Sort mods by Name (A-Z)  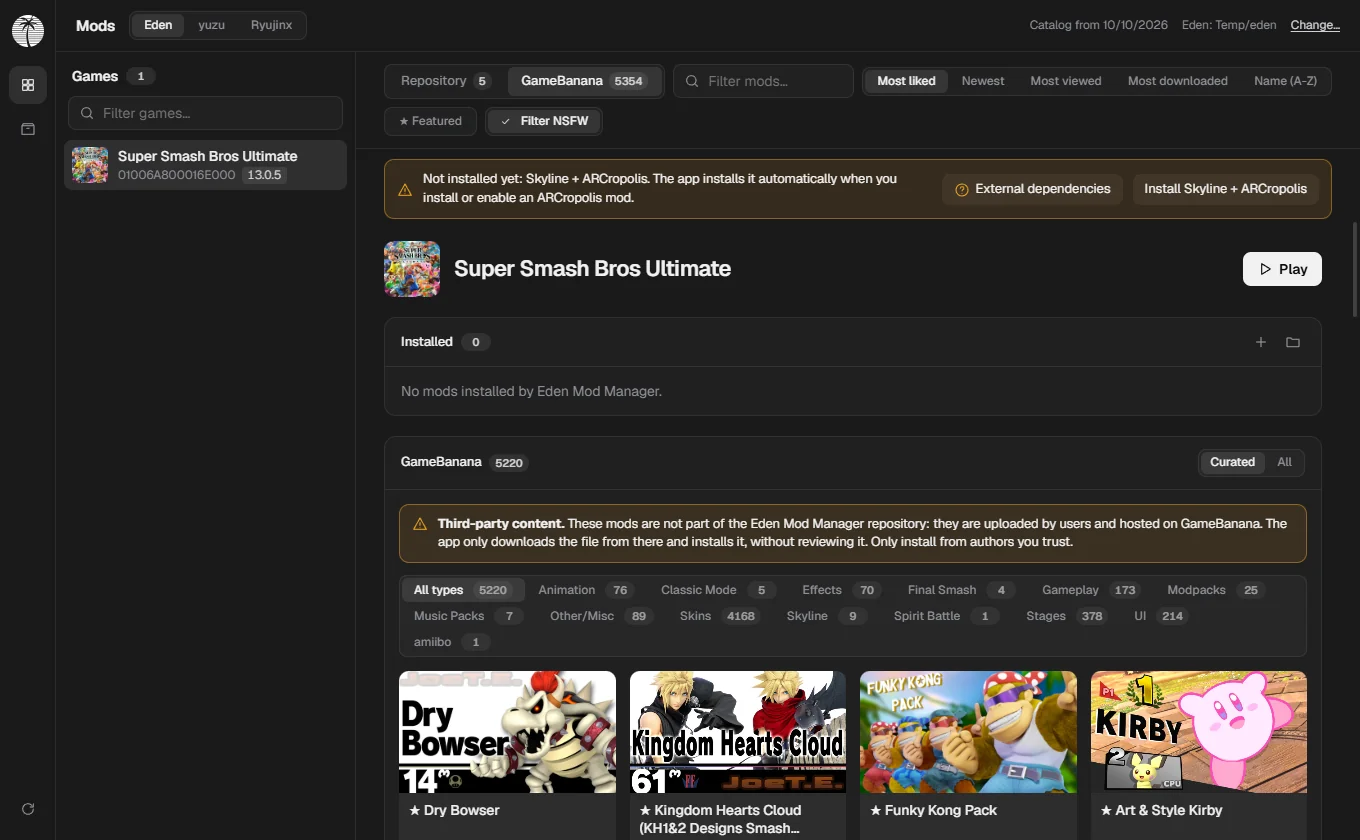pyautogui.click(x=1285, y=81)
